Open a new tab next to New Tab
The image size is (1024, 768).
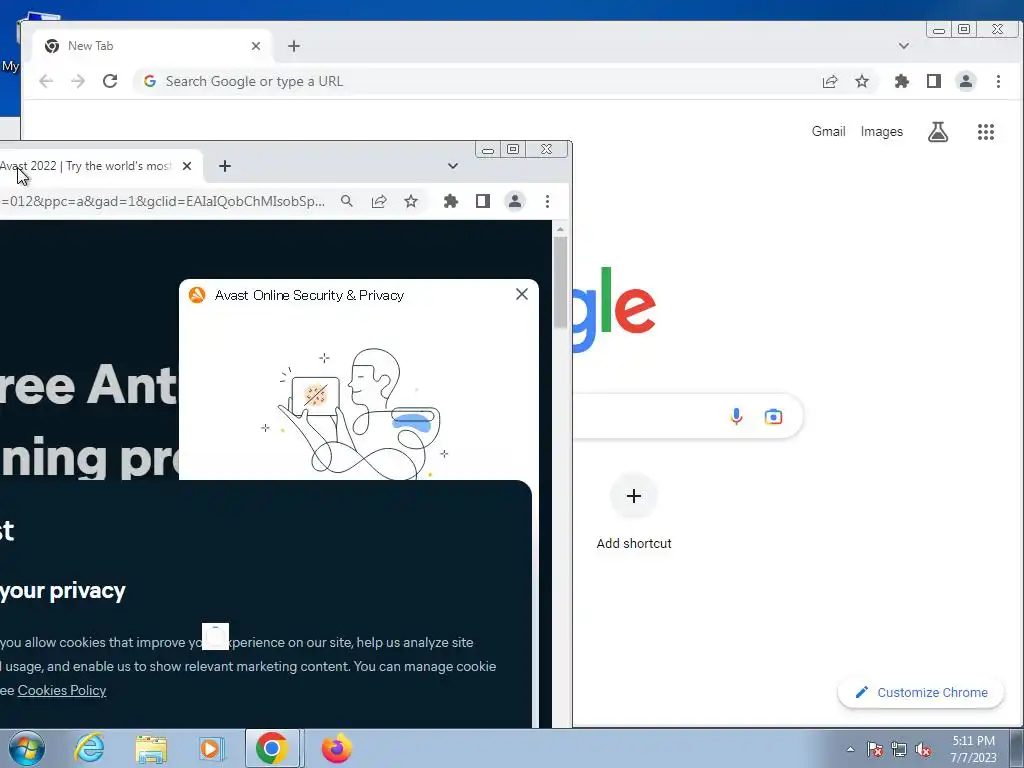point(294,46)
